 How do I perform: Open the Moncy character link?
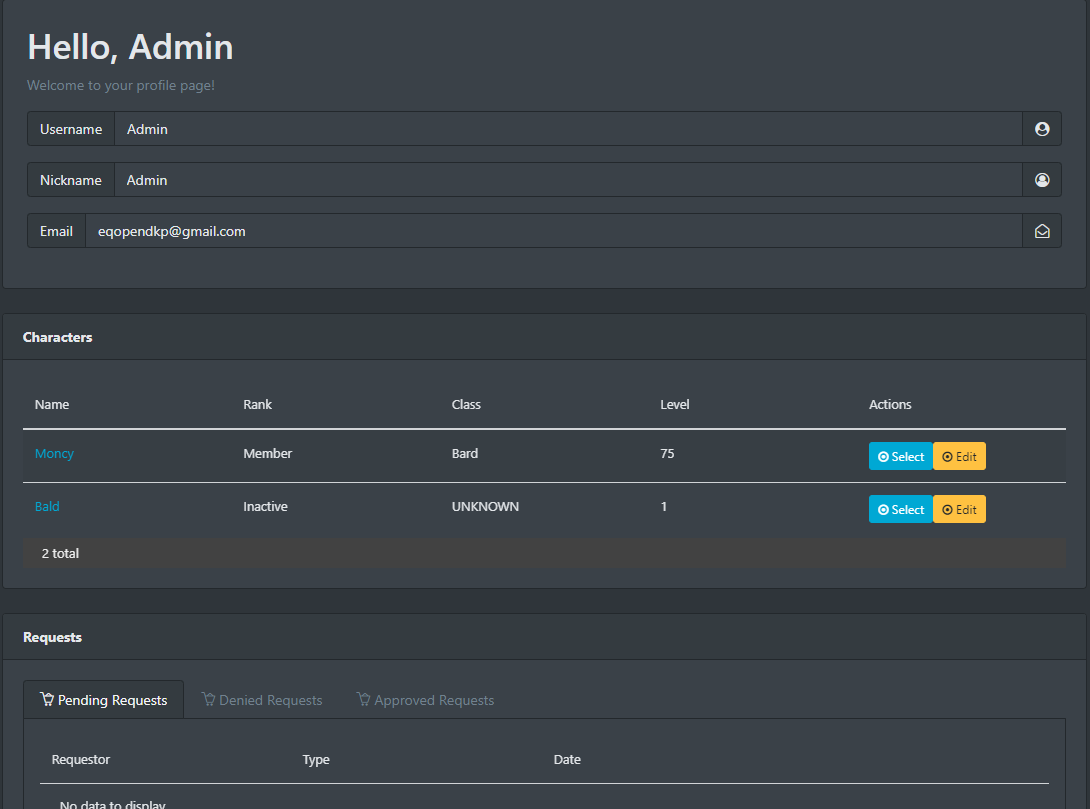(54, 453)
